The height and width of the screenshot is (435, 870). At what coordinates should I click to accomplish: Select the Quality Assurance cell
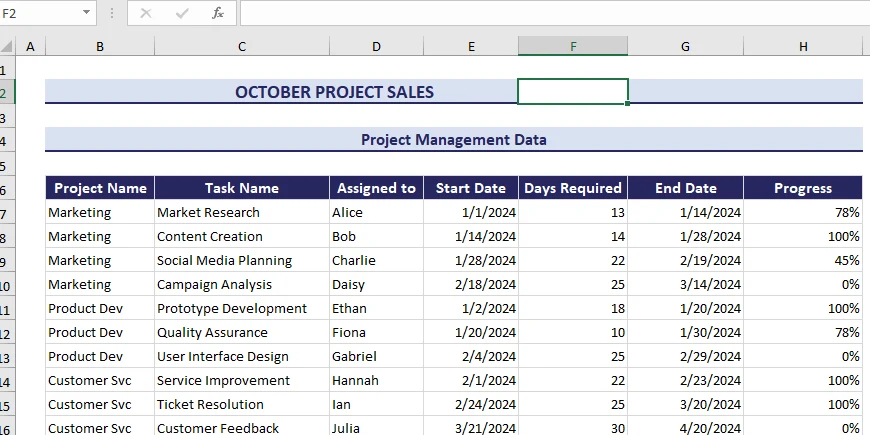[x=242, y=332]
